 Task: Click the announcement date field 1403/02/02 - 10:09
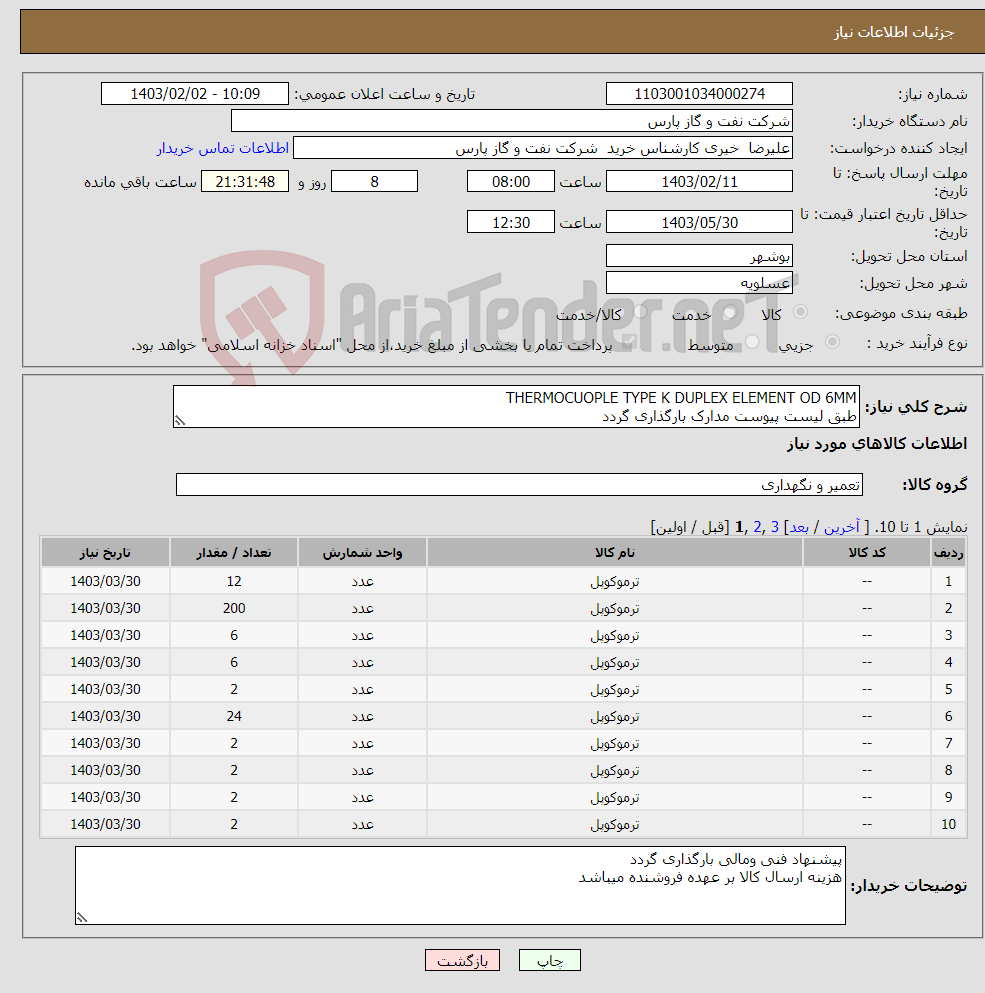[195, 94]
